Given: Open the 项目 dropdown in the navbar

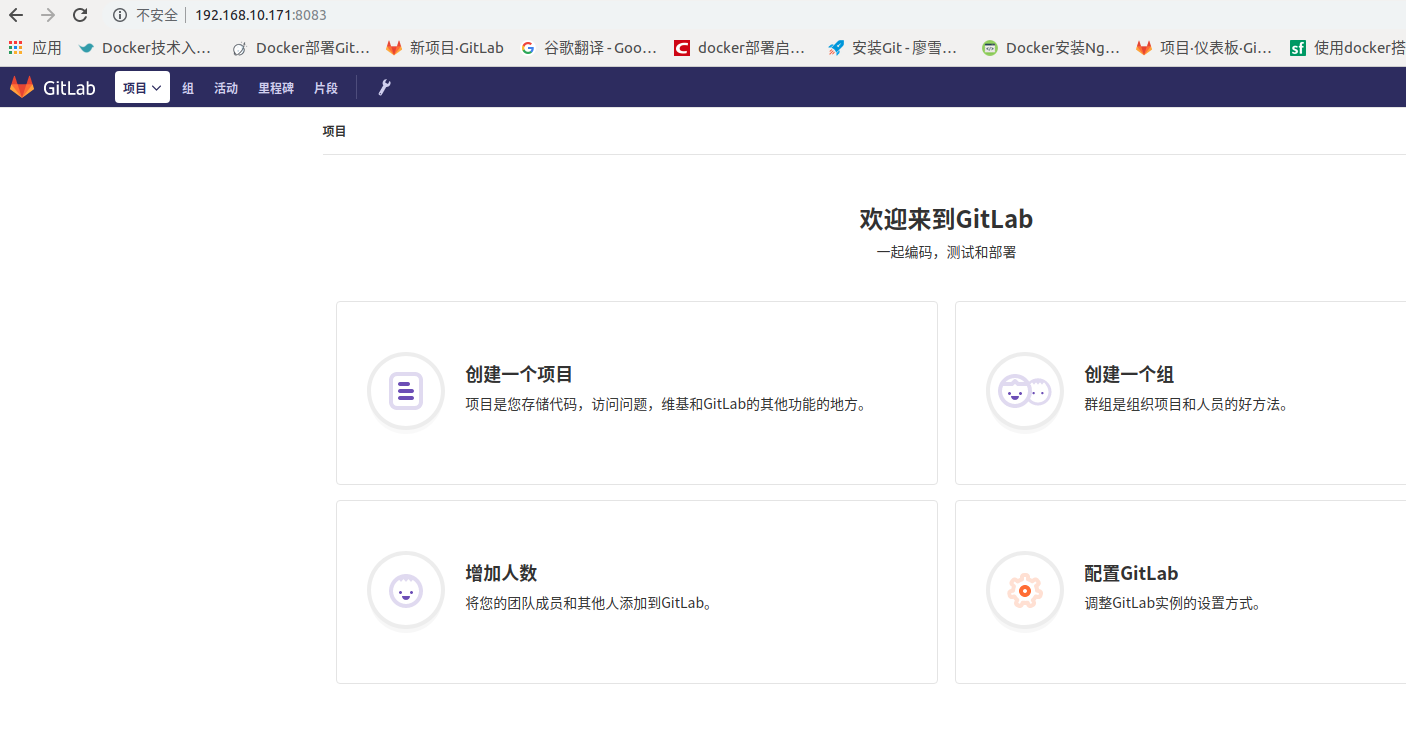Looking at the screenshot, I should click(x=142, y=87).
